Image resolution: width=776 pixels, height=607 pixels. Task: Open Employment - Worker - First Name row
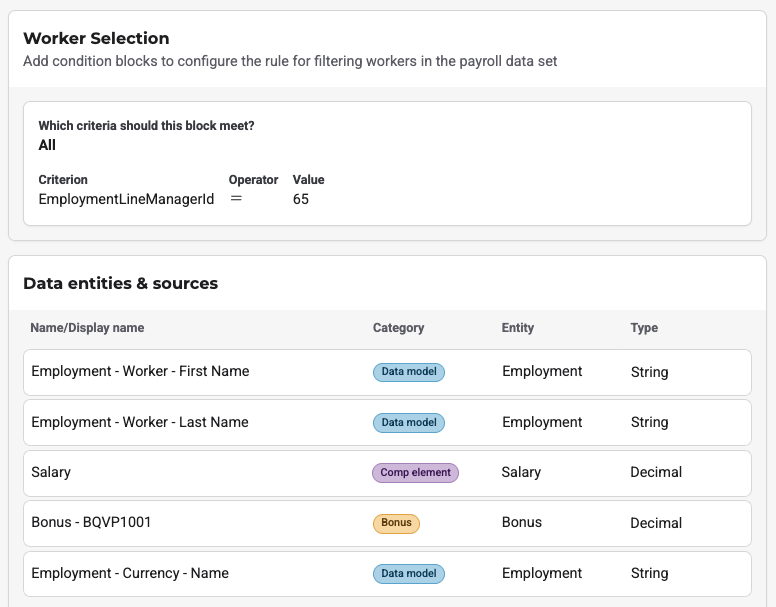point(140,371)
